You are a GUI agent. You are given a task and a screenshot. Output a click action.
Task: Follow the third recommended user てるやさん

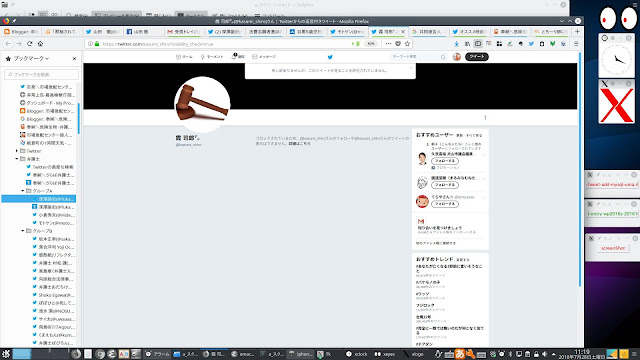[x=444, y=204]
